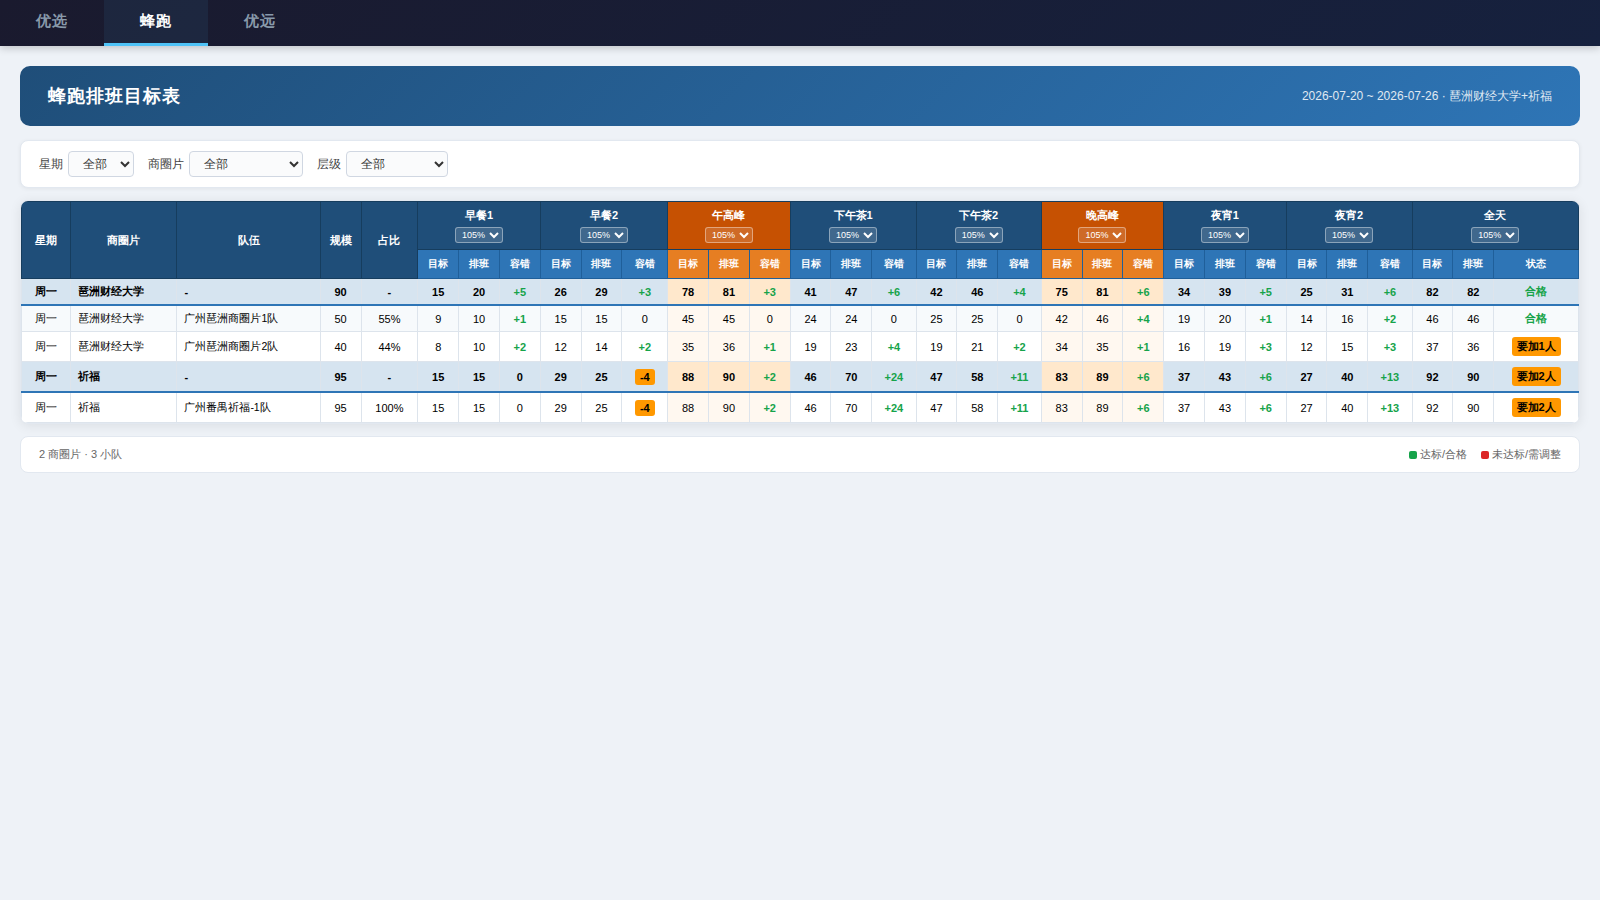
Task: Click the 下午茶1 group header label
Action: 853,215
